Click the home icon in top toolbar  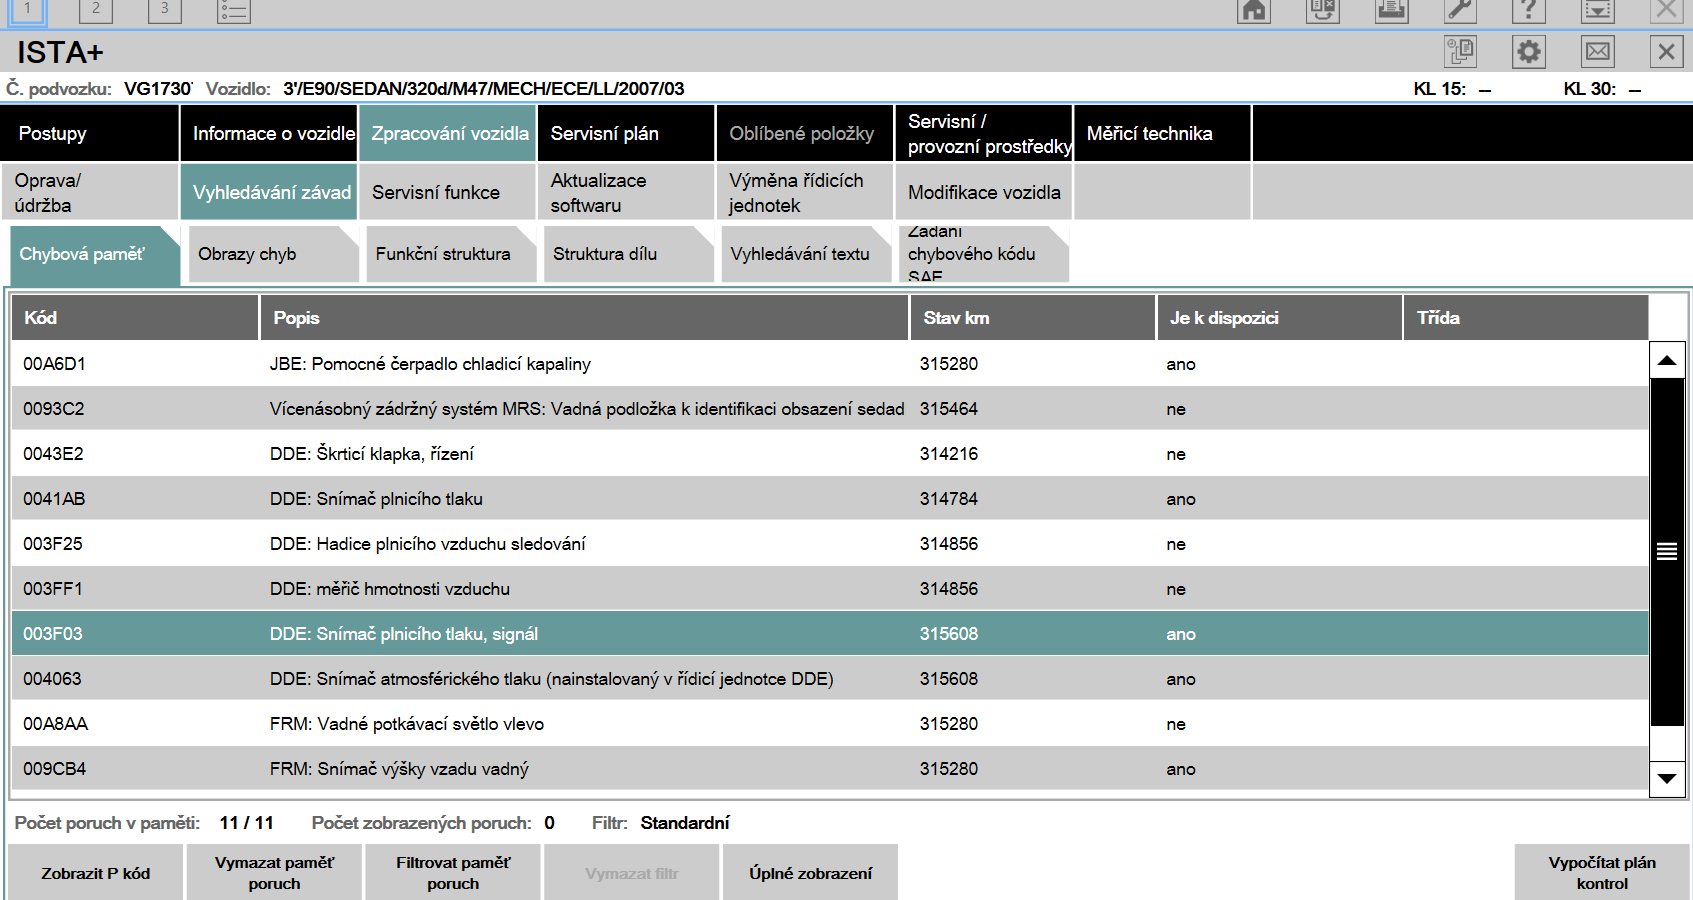1253,11
